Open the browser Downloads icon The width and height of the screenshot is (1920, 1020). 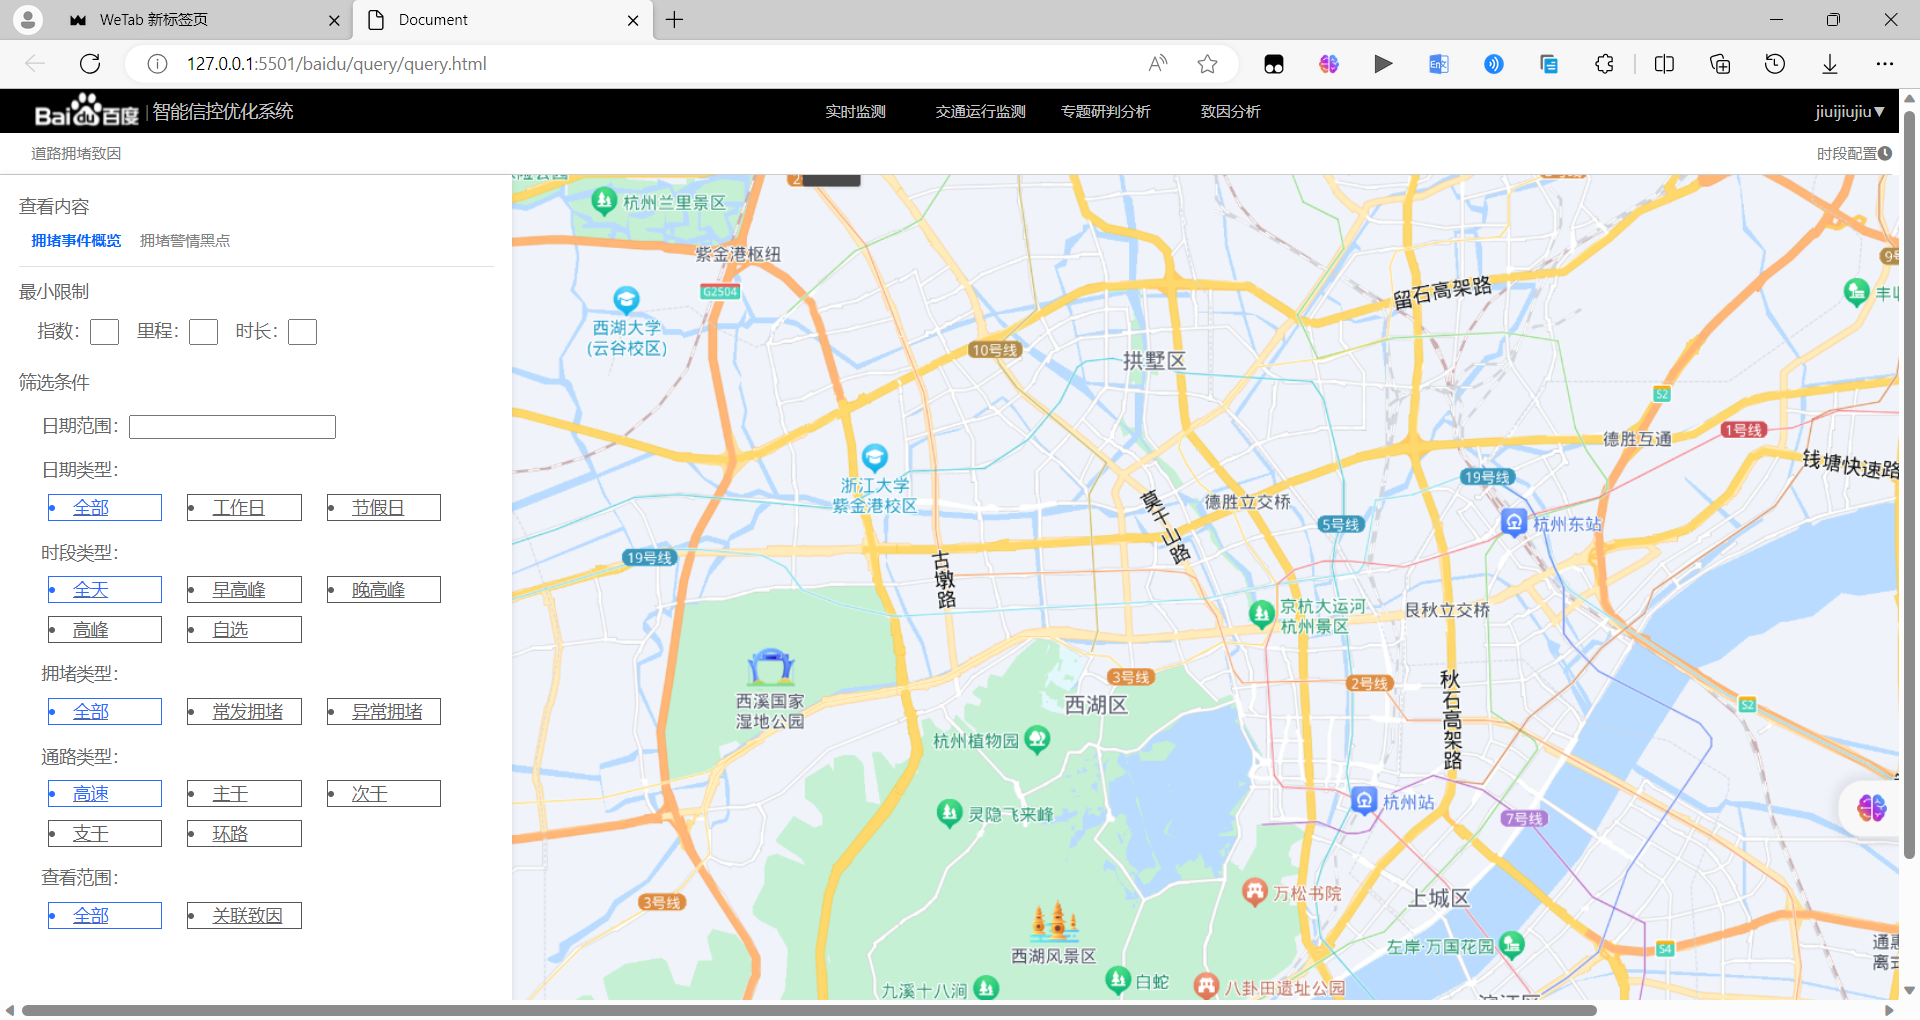(x=1830, y=63)
